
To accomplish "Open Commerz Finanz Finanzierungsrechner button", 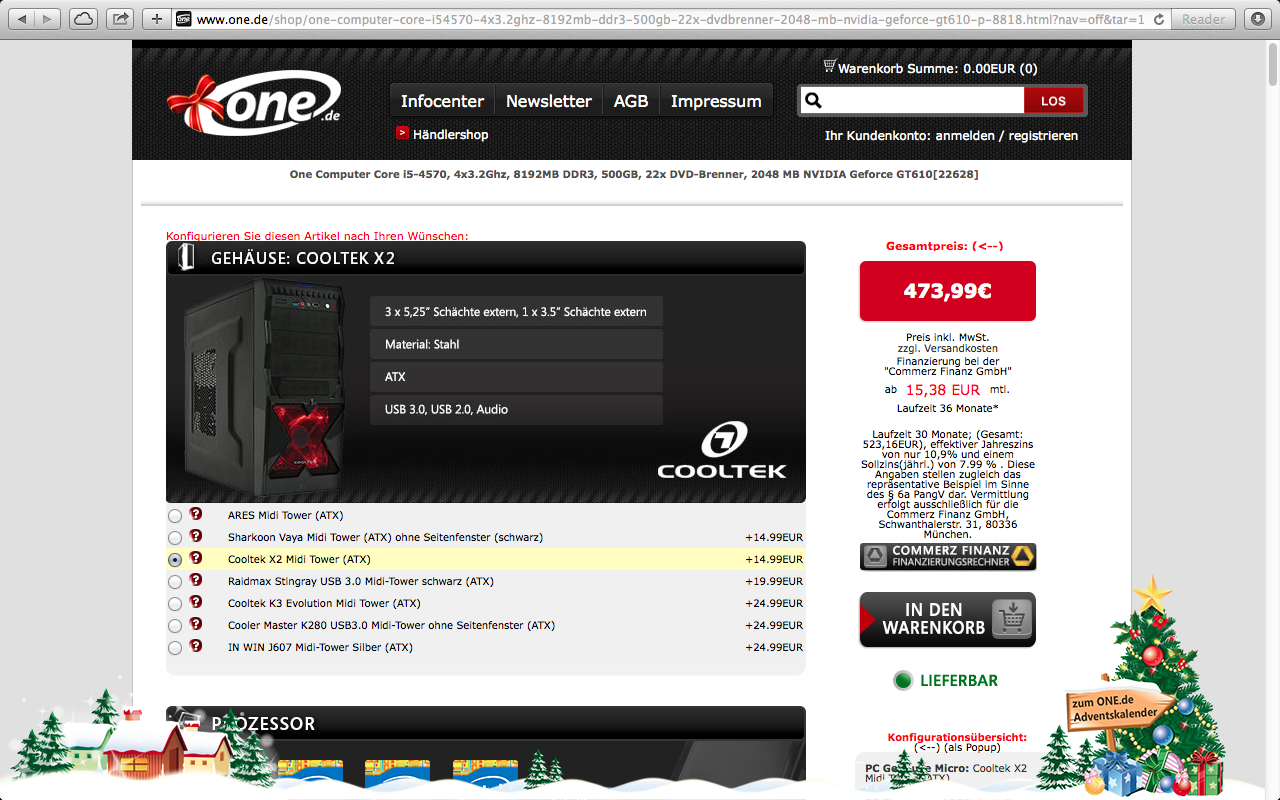I will (947, 557).
